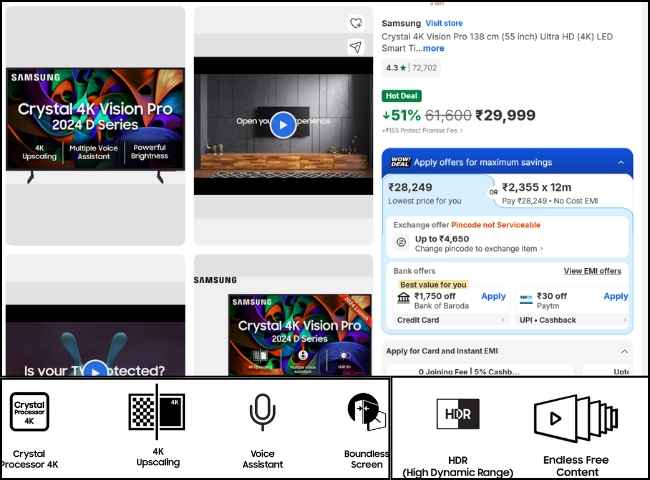
Task: Apply the Paytm ₹30 off offer
Action: click(x=615, y=296)
